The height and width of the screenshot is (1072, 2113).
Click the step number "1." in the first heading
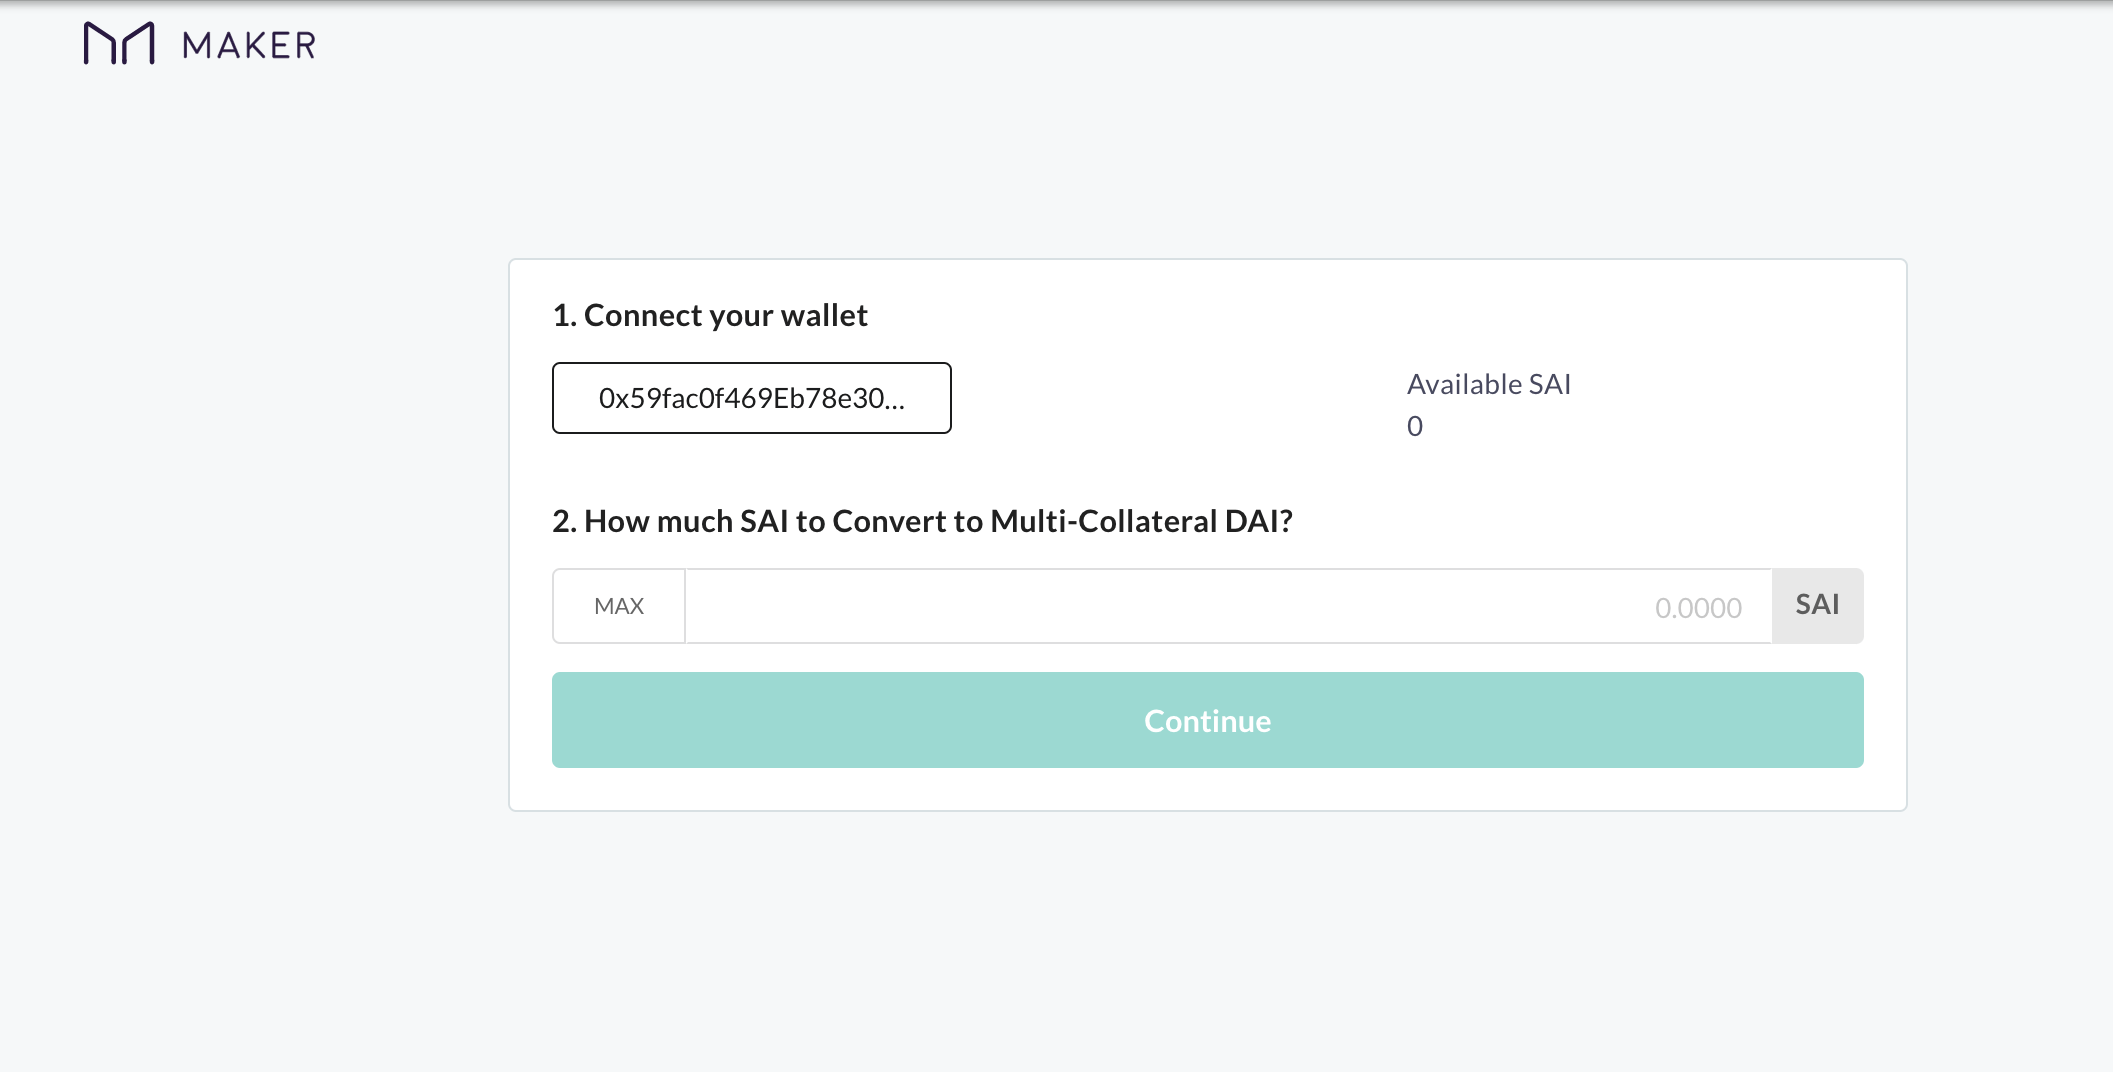[x=564, y=316]
